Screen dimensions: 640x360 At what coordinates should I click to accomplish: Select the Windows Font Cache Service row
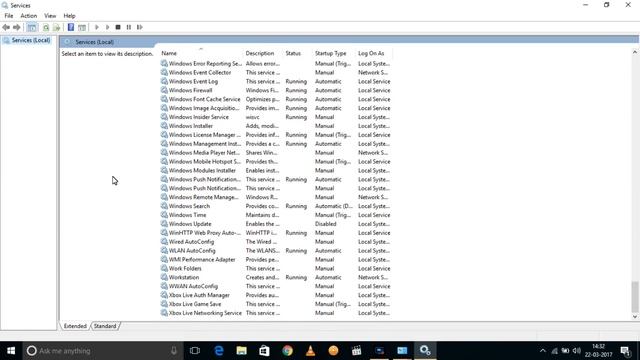276,99
